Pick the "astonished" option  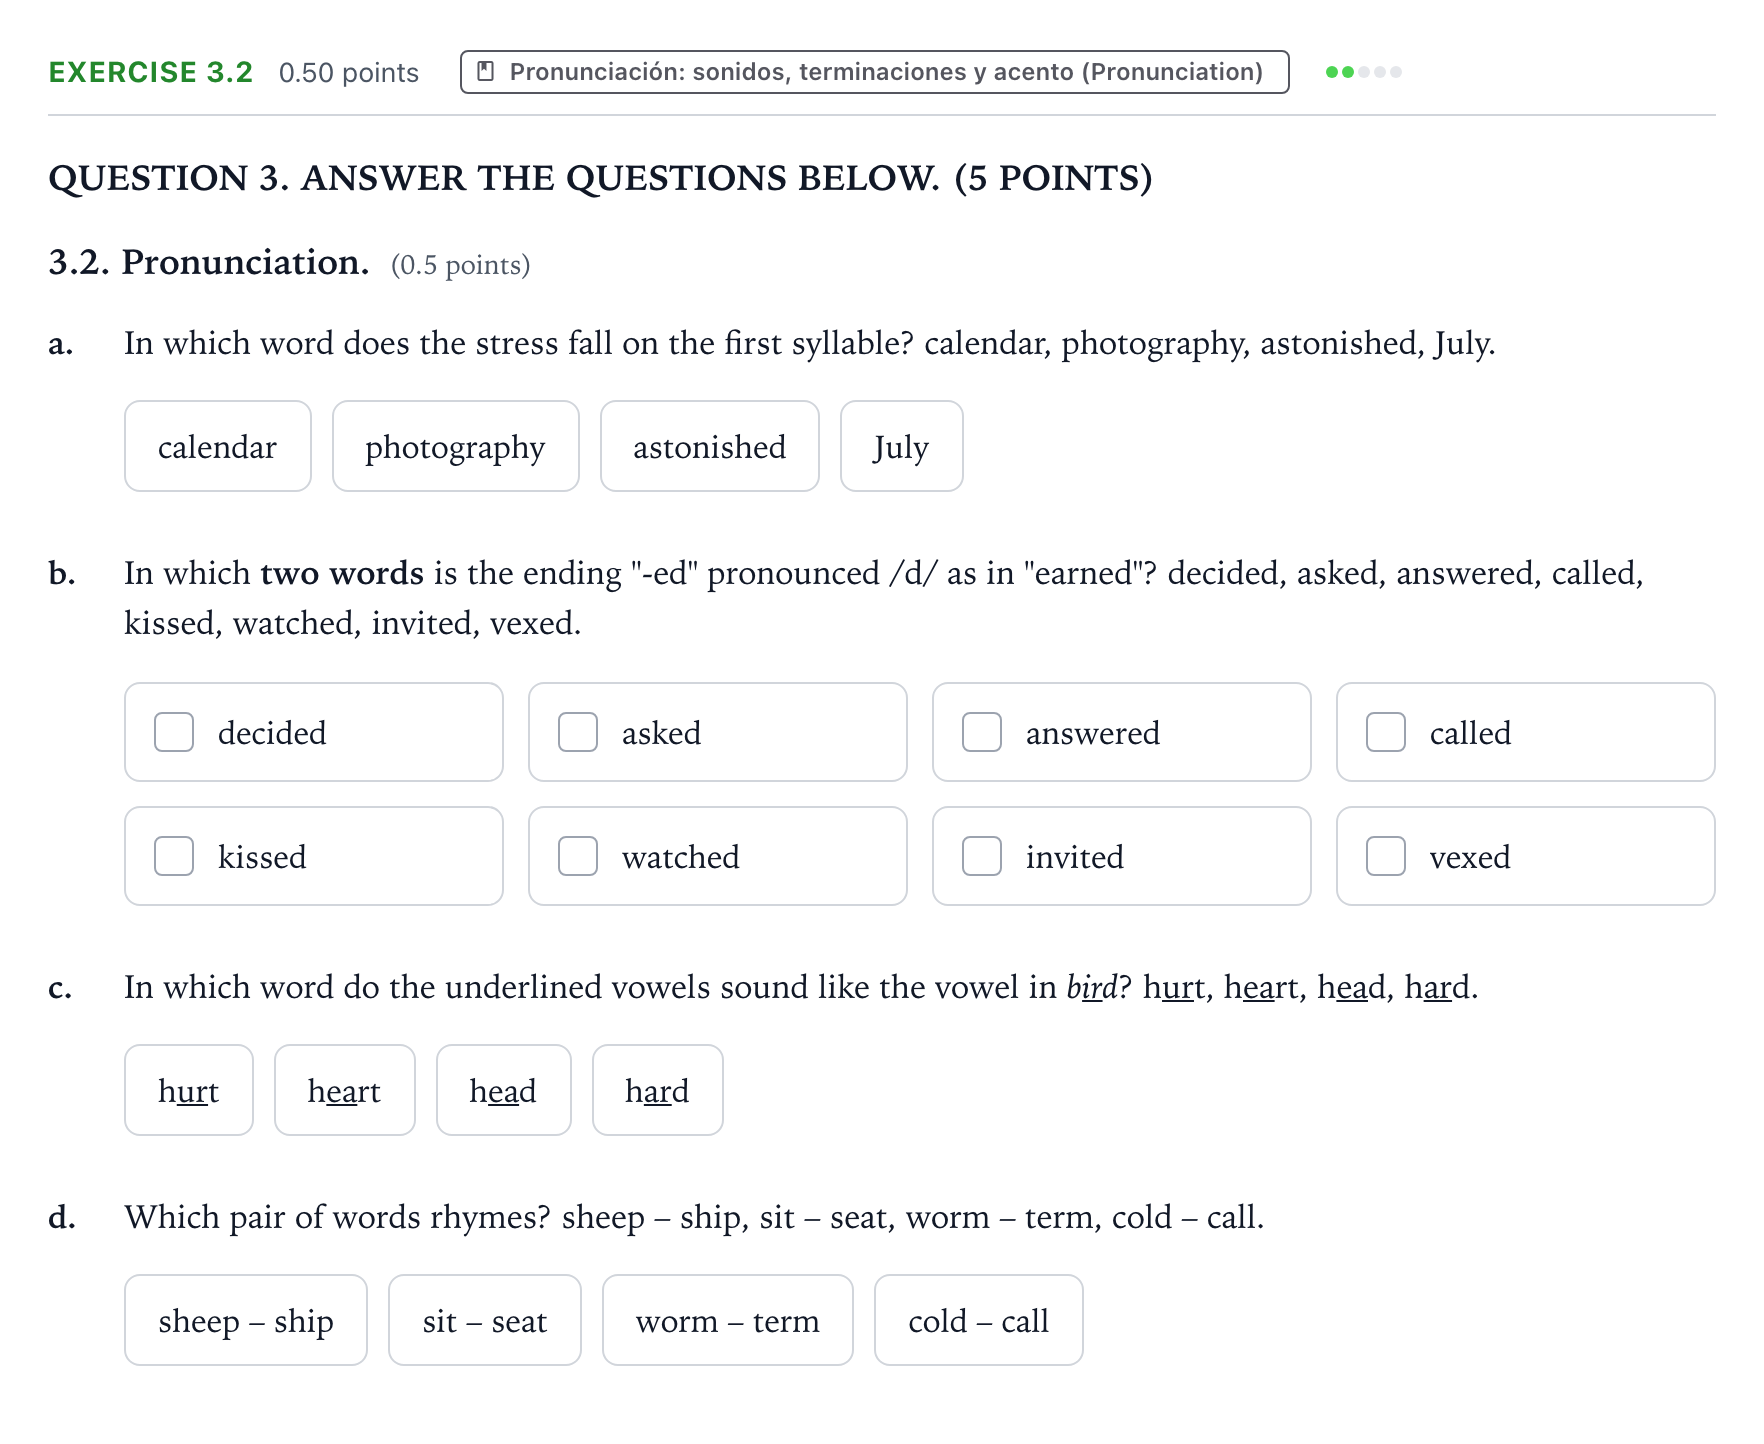[x=709, y=446]
